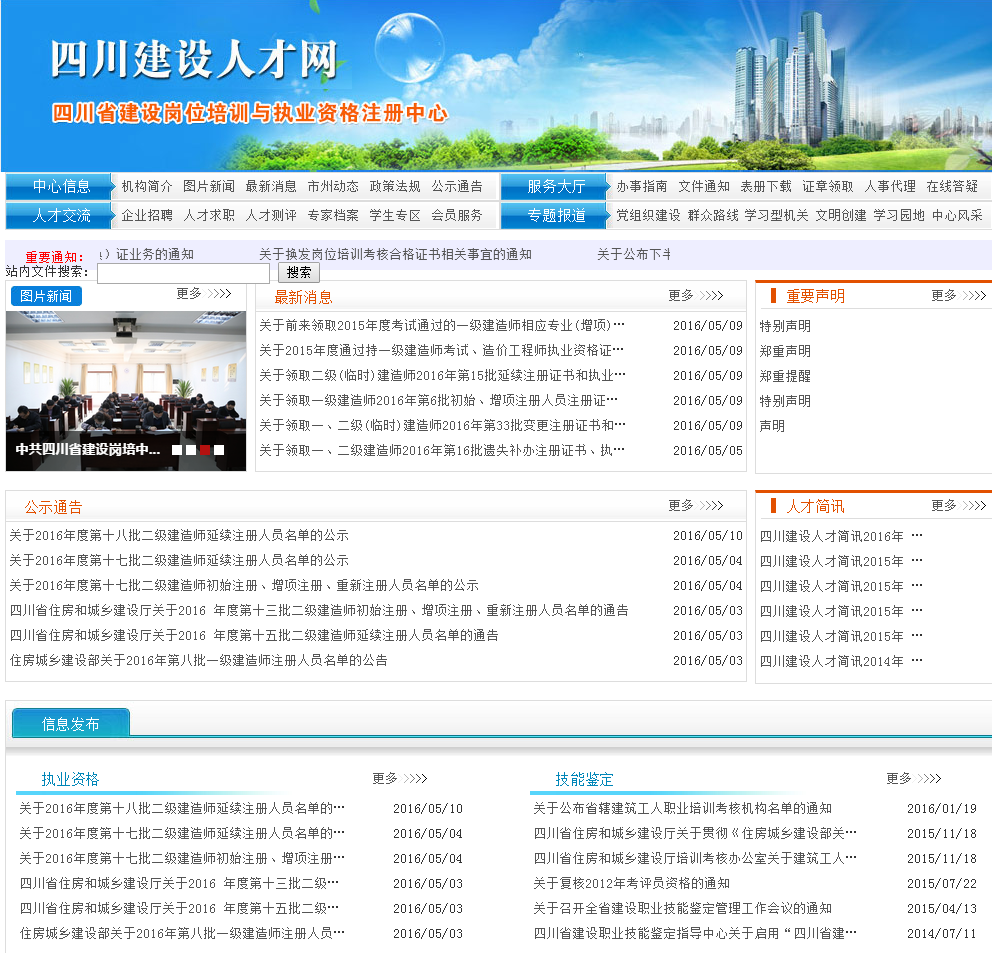992x953 pixels.
Task: Select 人才求职 navigation link
Action: [x=209, y=215]
